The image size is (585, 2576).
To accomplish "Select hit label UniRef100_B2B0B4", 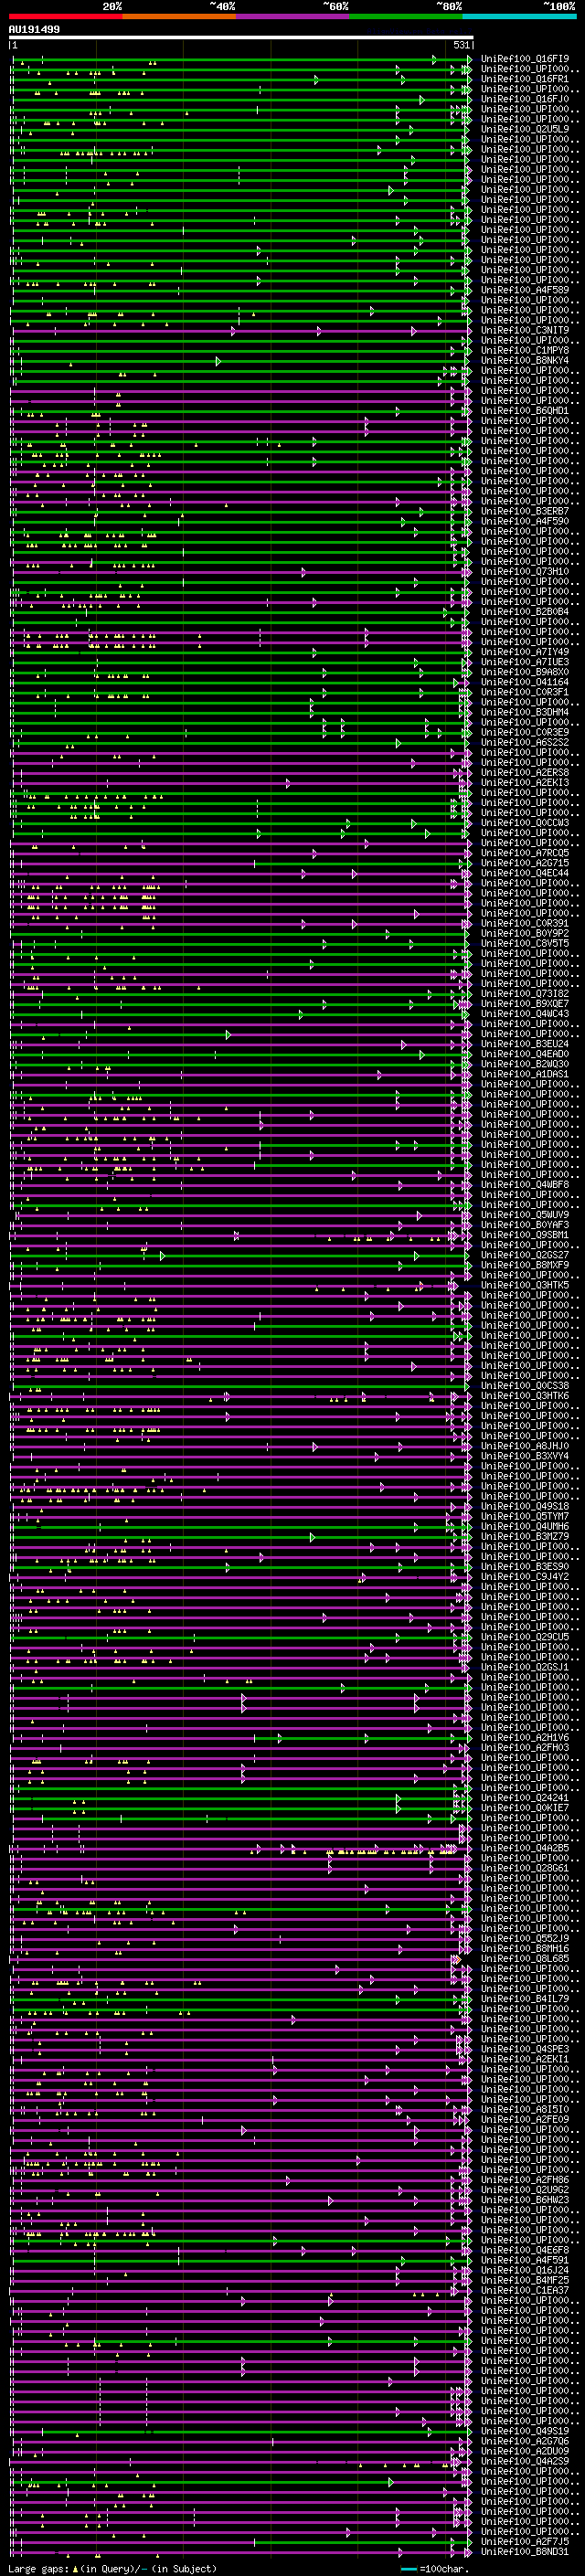I will (x=525, y=612).
